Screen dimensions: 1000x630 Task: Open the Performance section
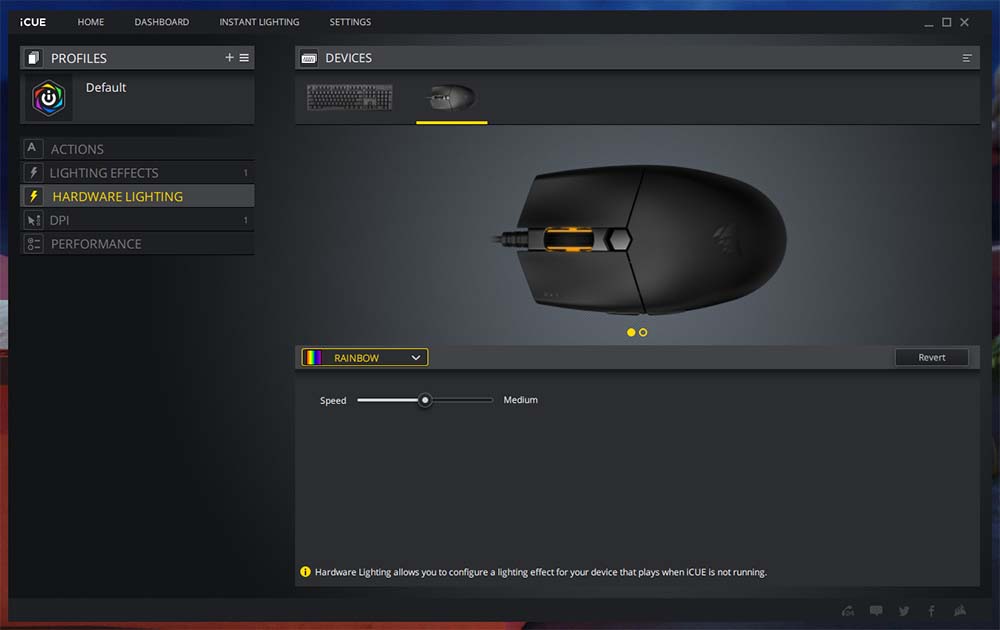(96, 244)
